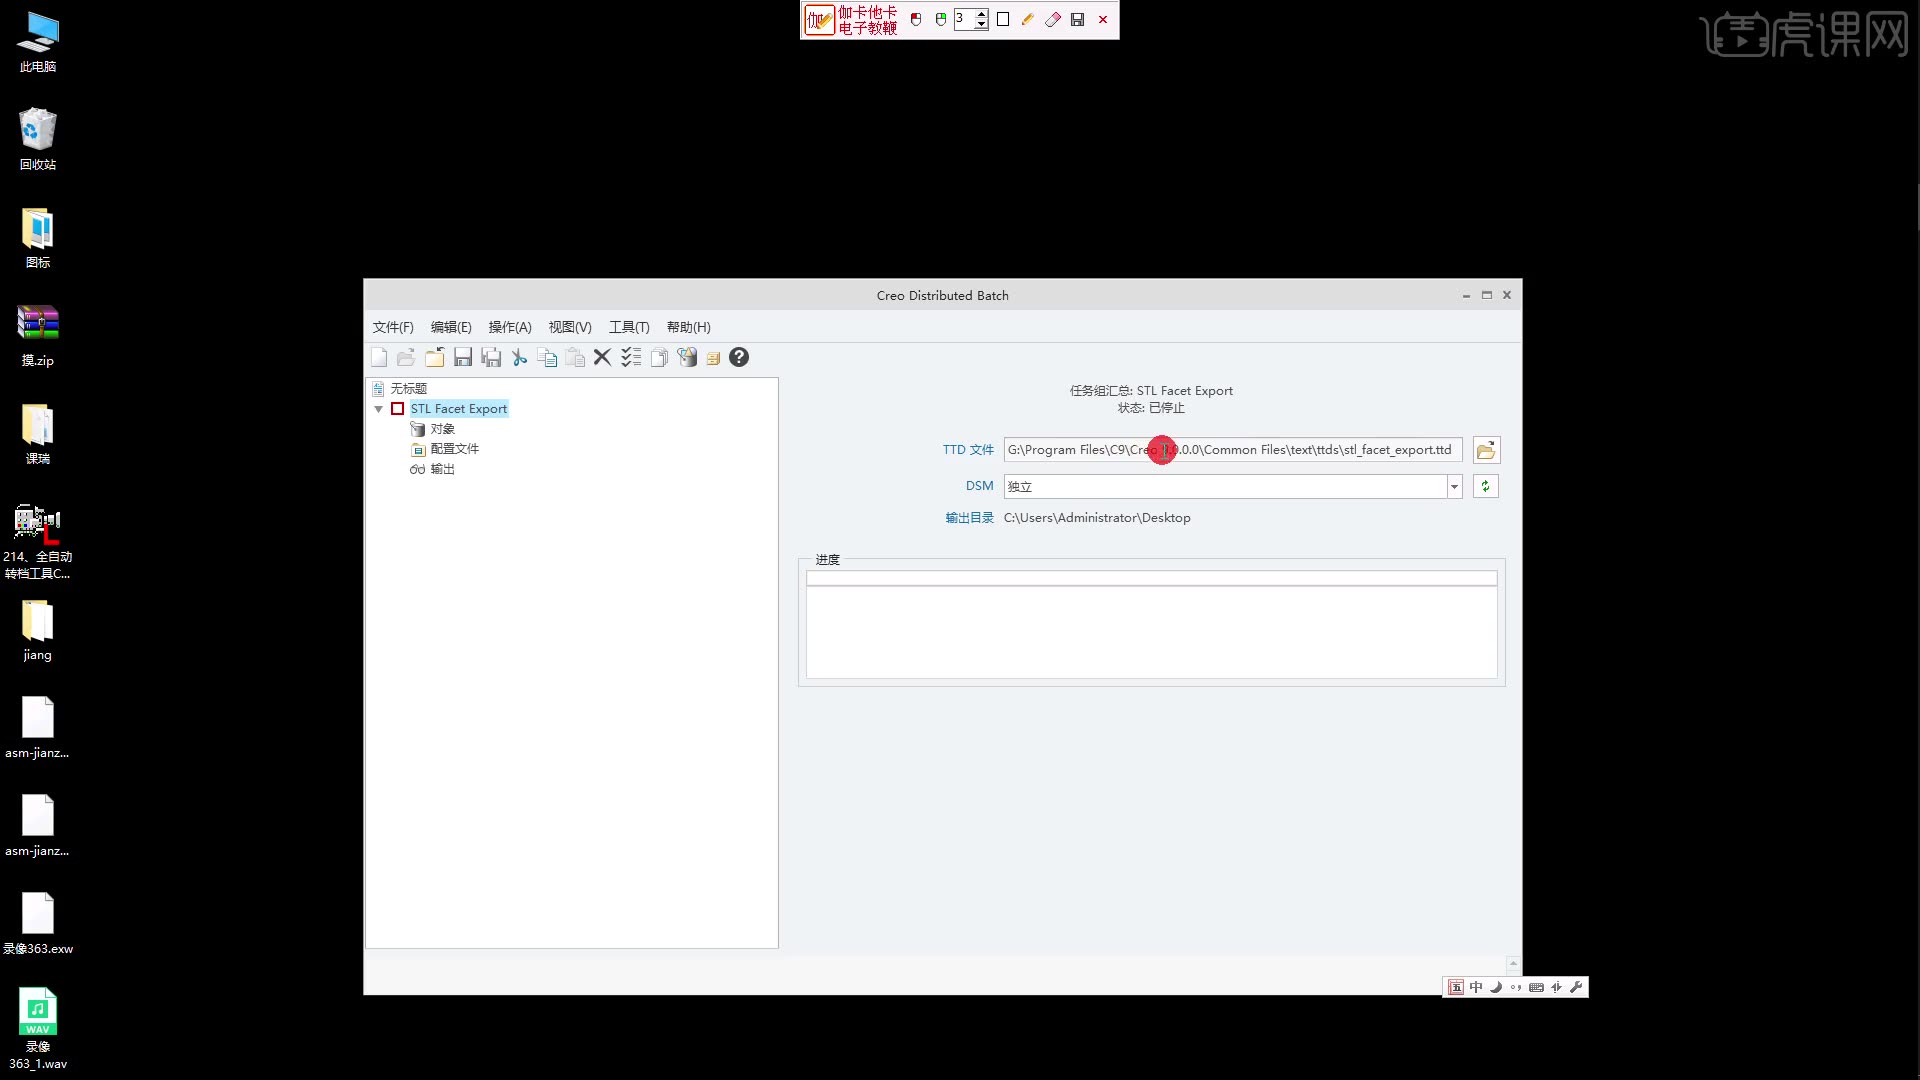
Task: Open the DSM dropdown list
Action: click(1454, 487)
